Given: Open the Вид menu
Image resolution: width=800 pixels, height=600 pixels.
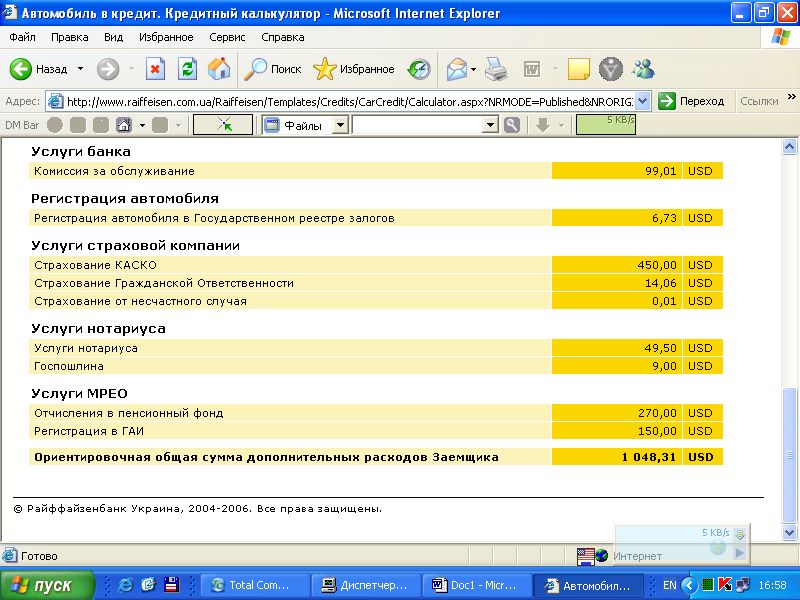Looking at the screenshot, I should click(113, 37).
